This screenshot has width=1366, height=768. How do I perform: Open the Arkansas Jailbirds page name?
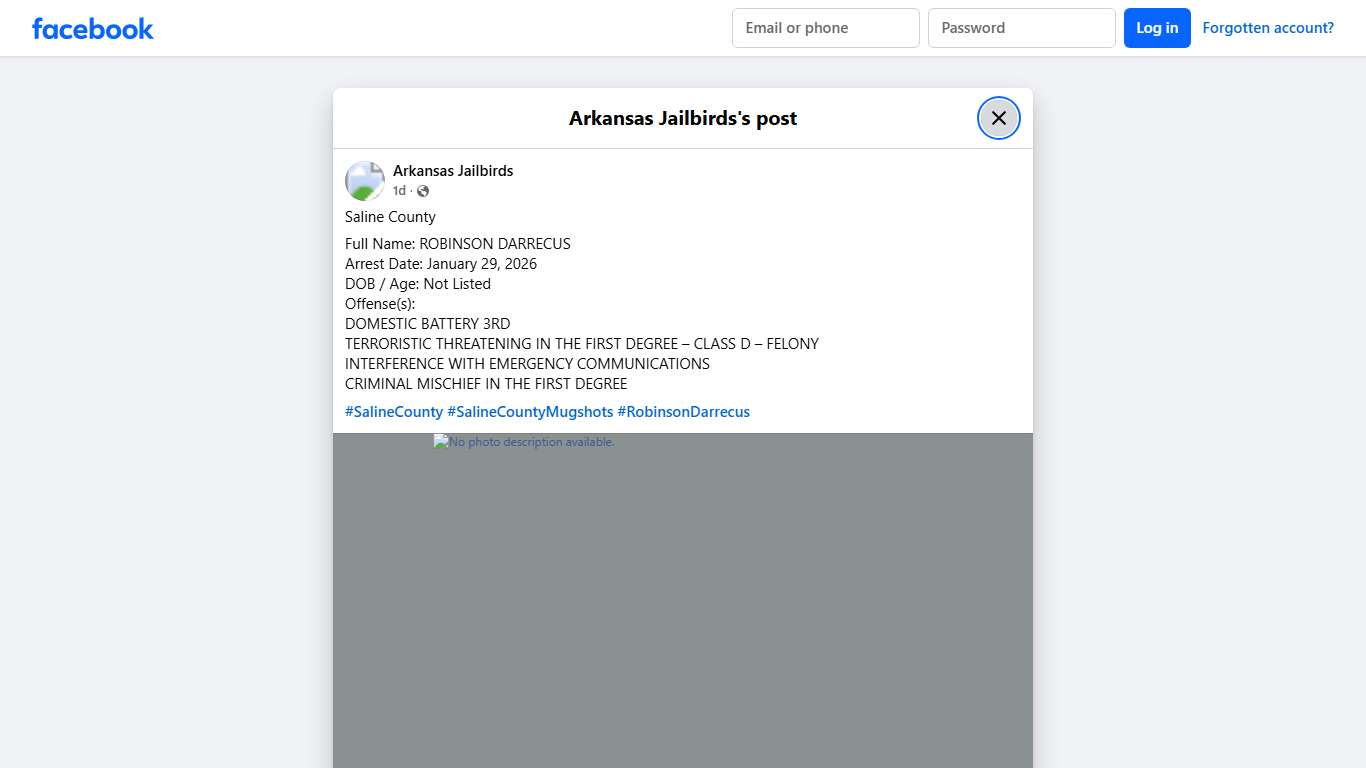[453, 170]
